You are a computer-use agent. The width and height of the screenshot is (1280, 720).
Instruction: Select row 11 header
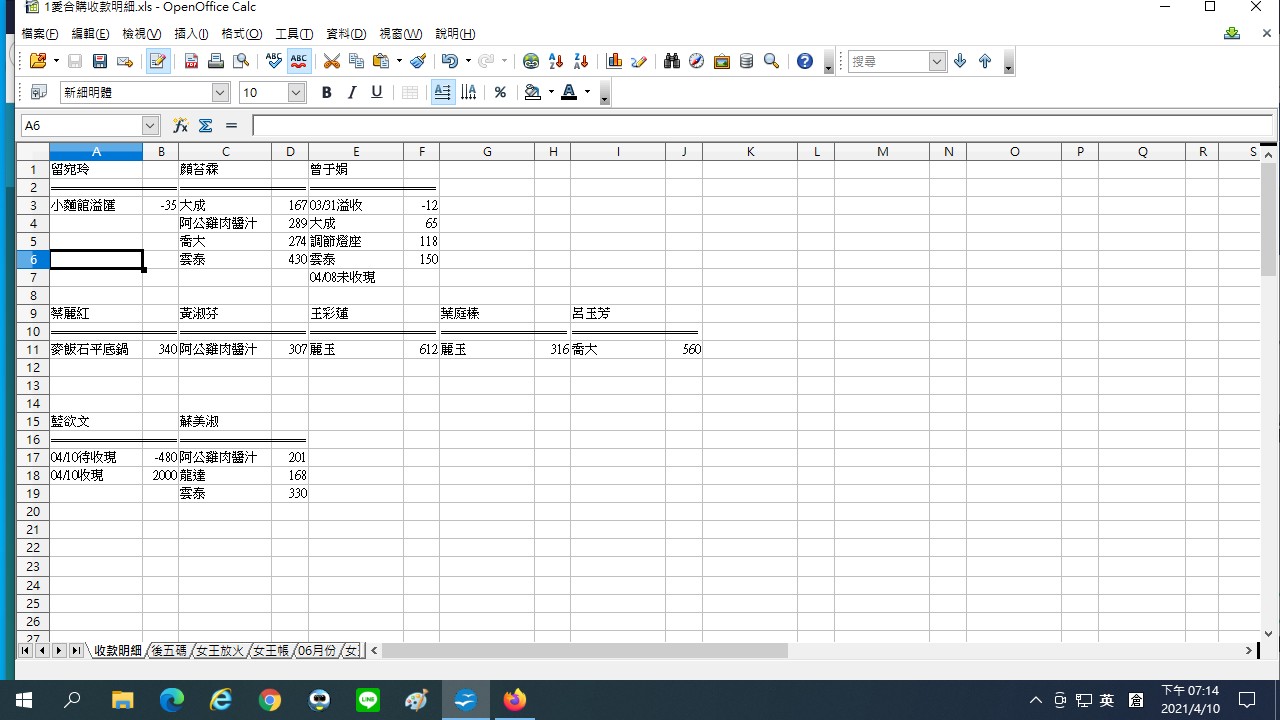32,350
